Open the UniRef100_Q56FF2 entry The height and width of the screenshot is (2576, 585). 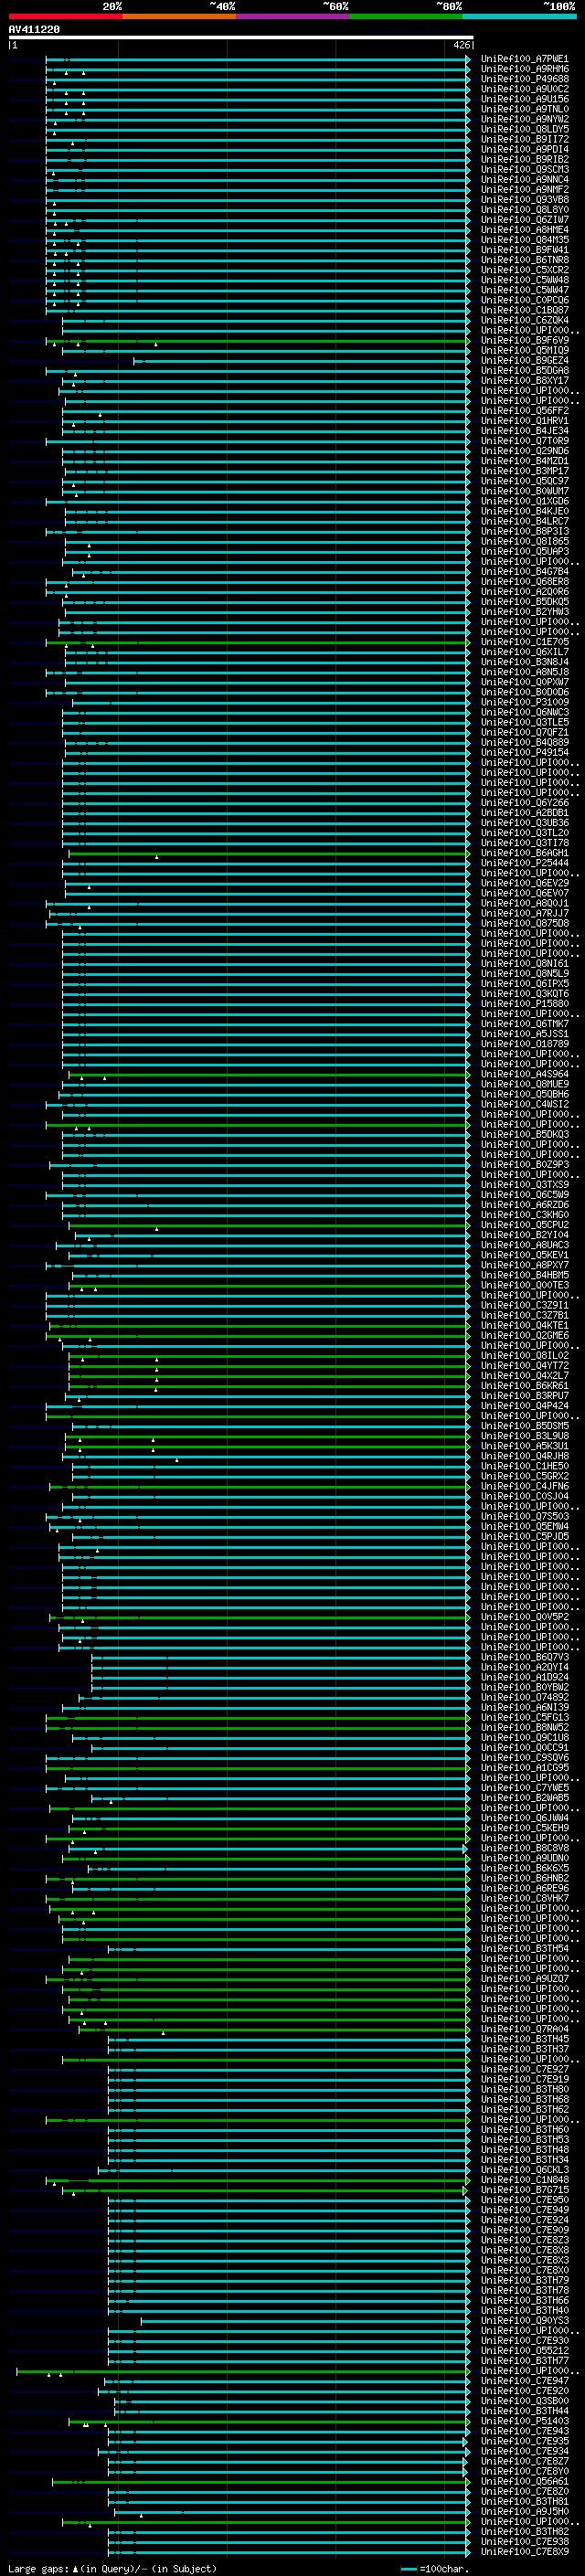(524, 410)
